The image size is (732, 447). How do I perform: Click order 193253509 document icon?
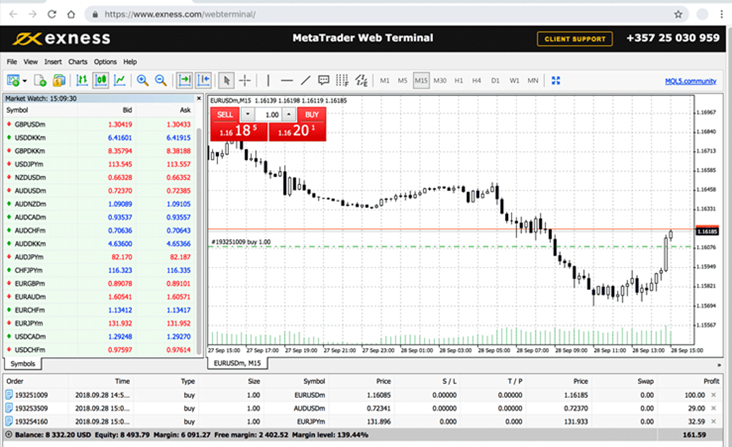(9, 408)
